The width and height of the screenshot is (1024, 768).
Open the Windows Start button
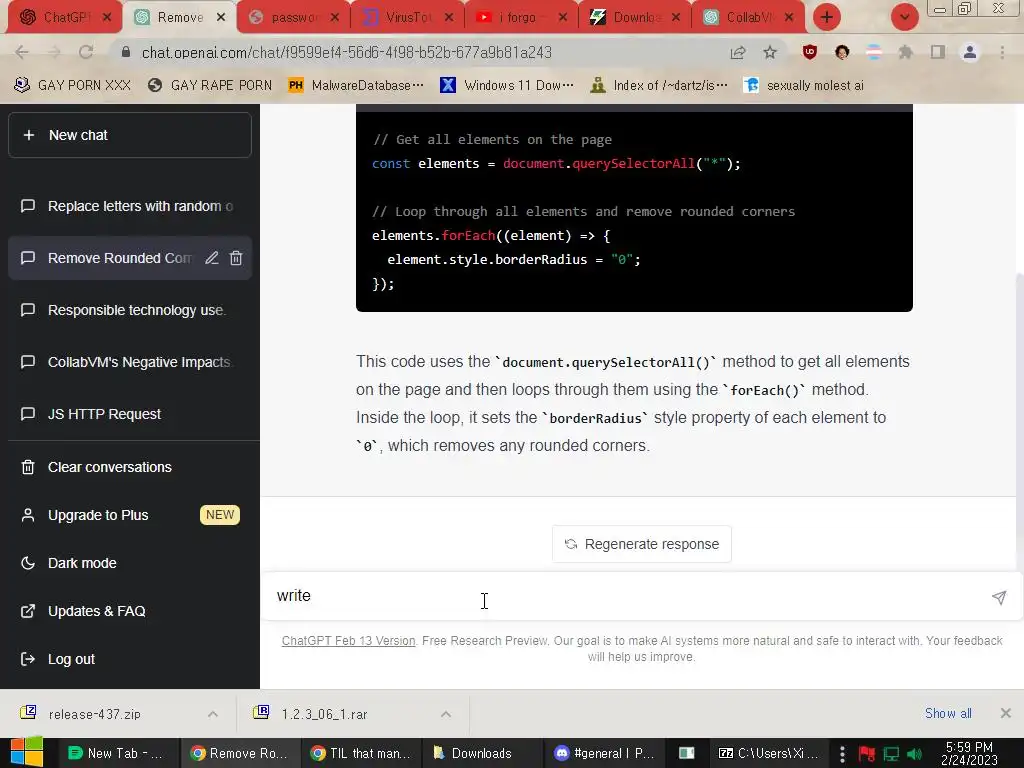point(26,752)
